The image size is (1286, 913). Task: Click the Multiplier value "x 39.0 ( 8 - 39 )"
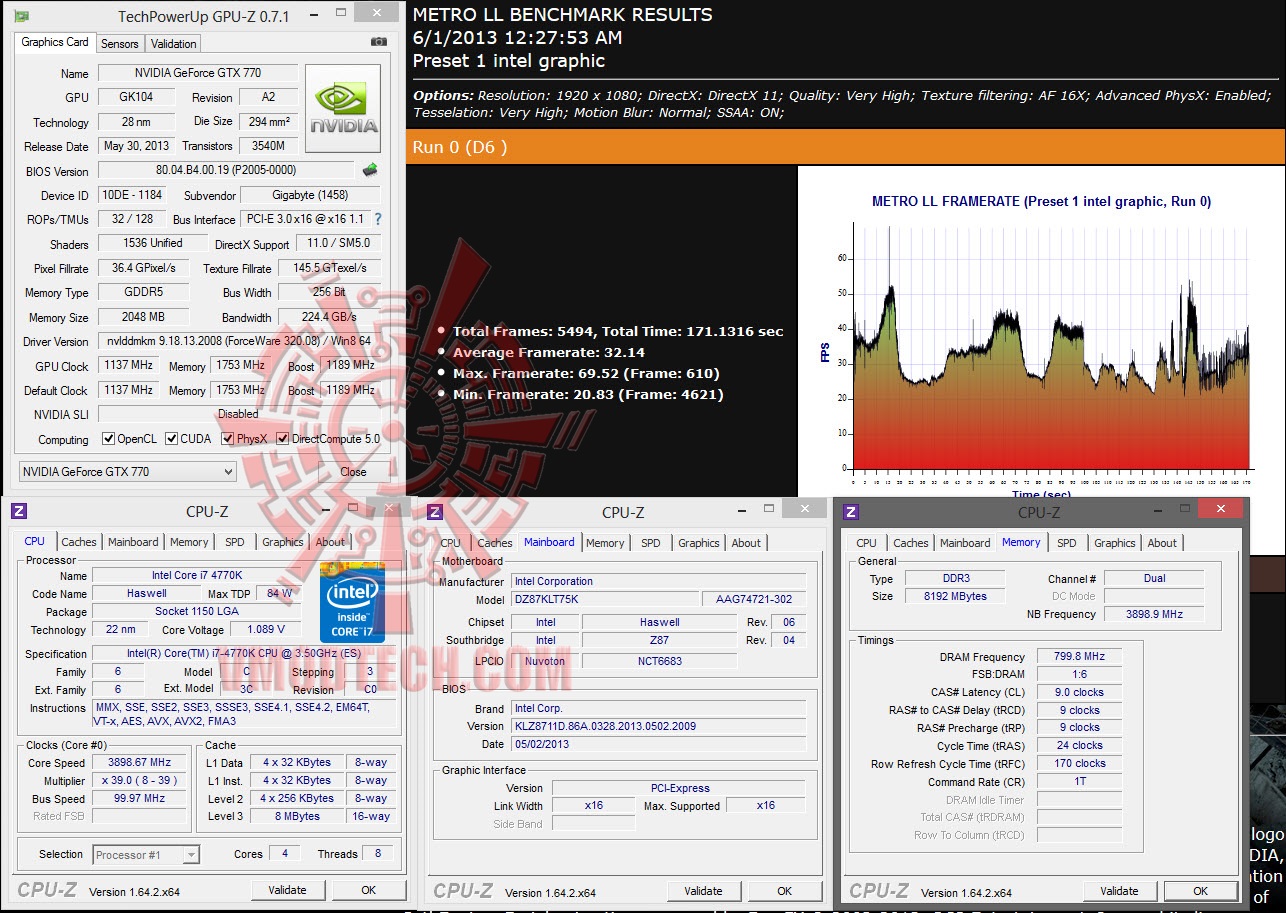tap(140, 781)
